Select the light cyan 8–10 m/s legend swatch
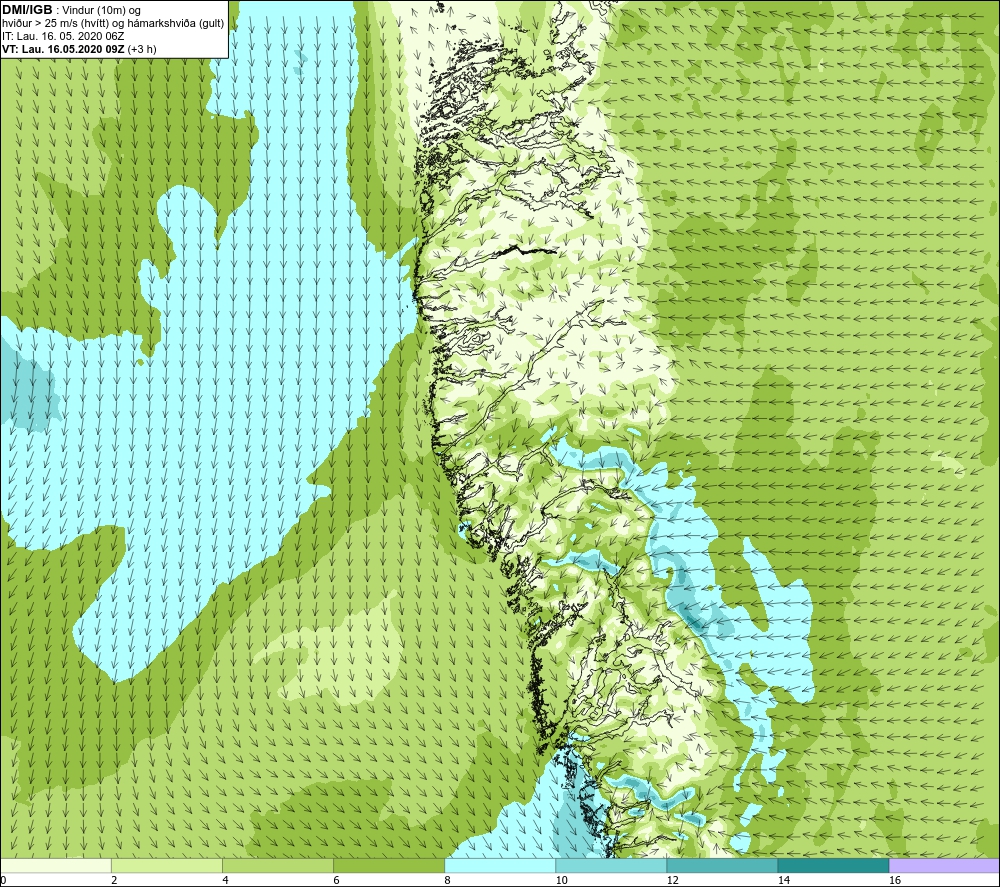Screen dimensions: 1000x887 pos(500,865)
